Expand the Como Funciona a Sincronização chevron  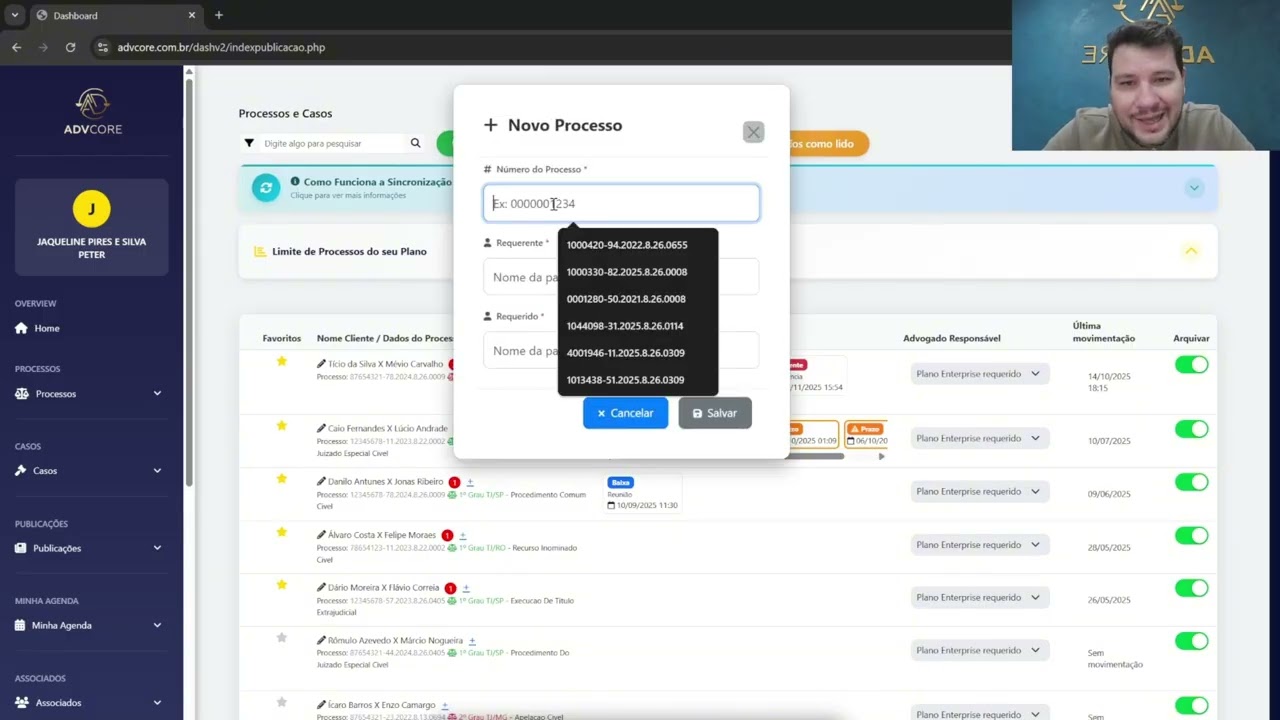1193,188
